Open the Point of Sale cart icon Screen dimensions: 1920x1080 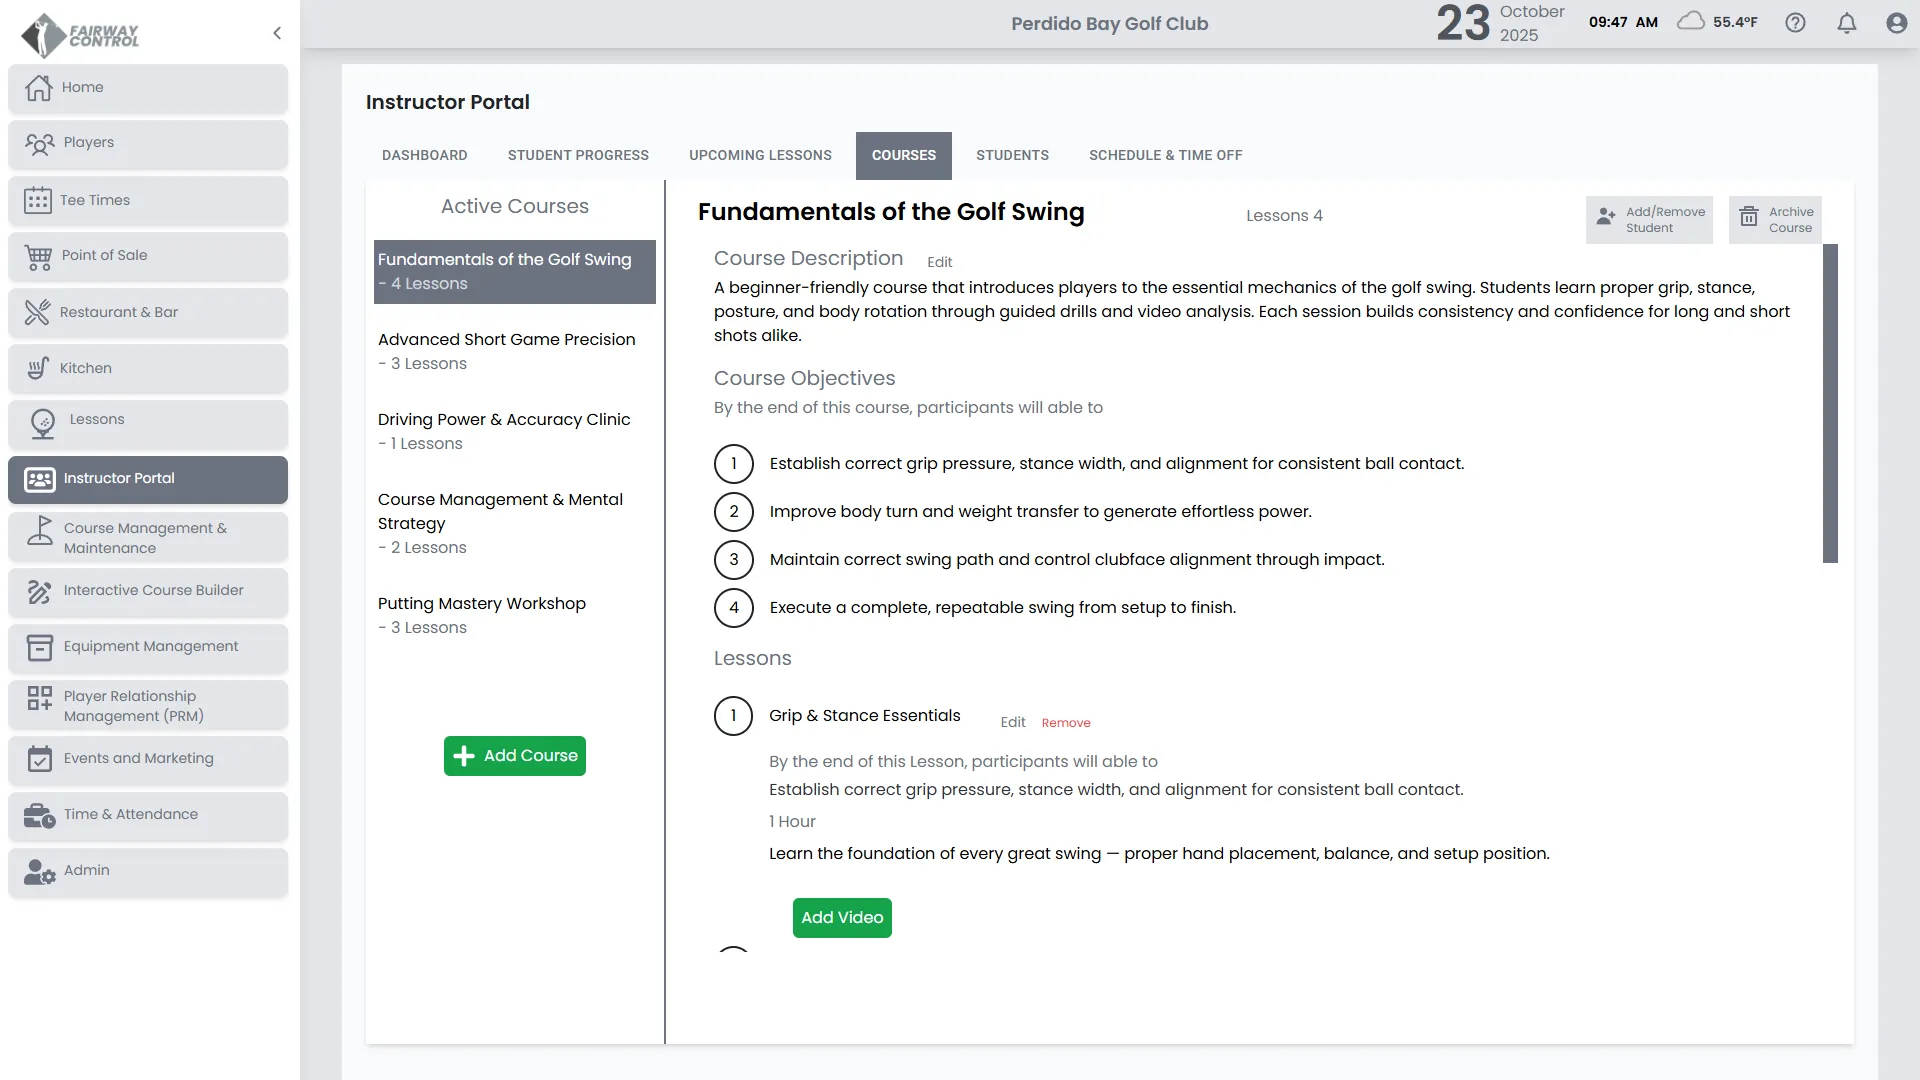point(38,257)
